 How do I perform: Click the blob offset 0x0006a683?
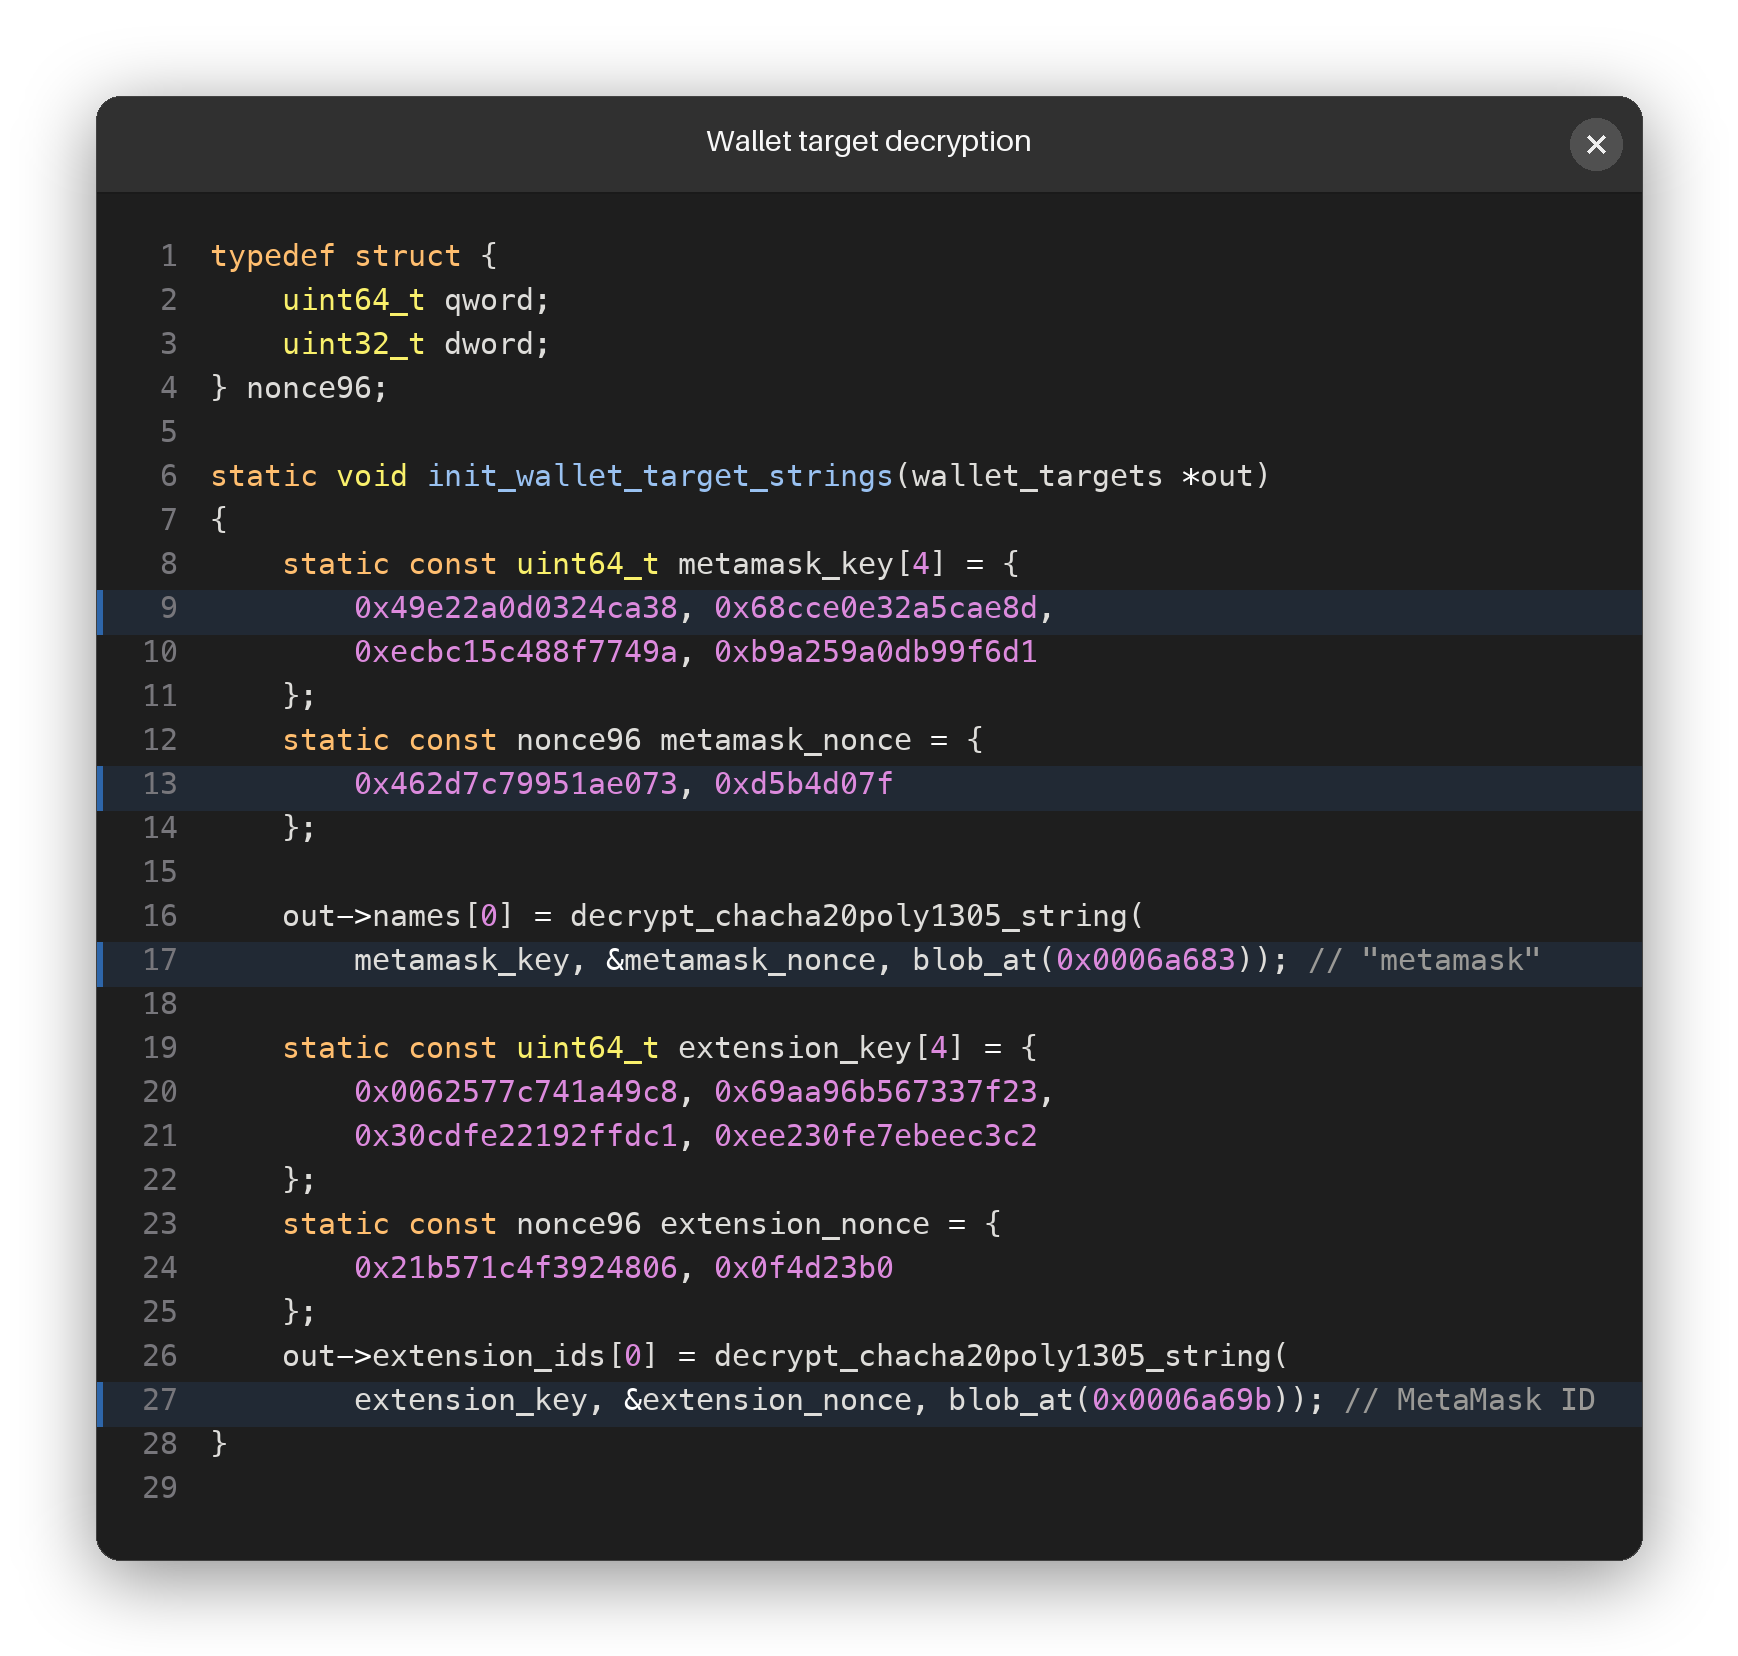pos(1146,960)
